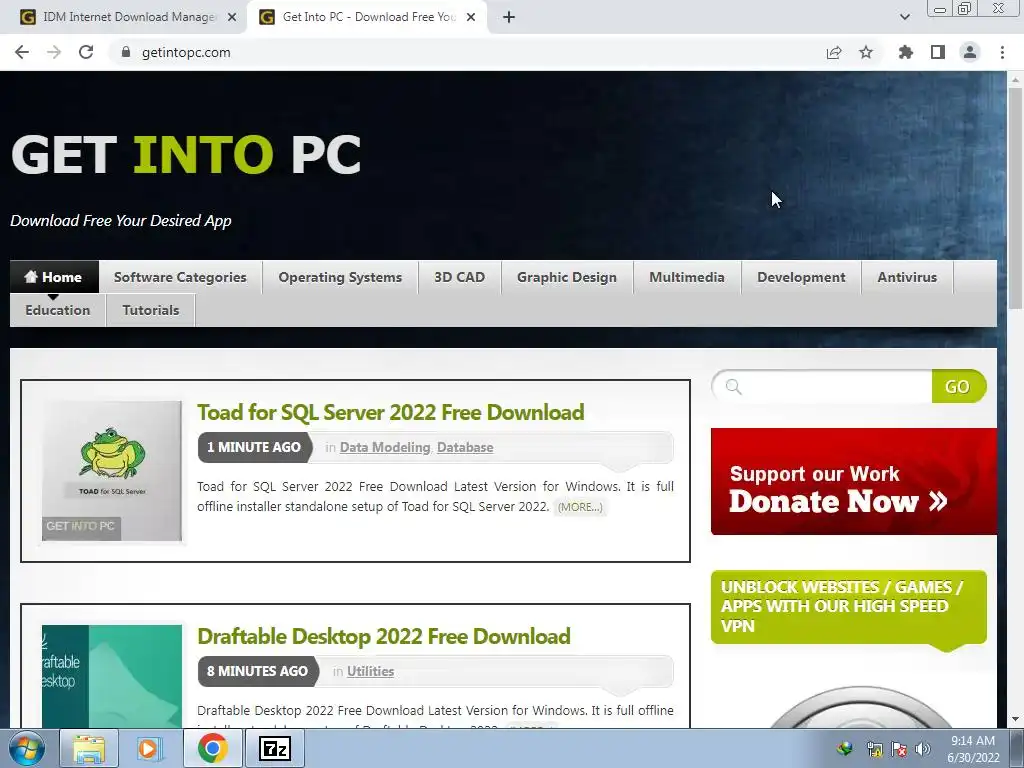Close the Get Into PC tab
Screen dimensions: 1024x768
tap(471, 17)
